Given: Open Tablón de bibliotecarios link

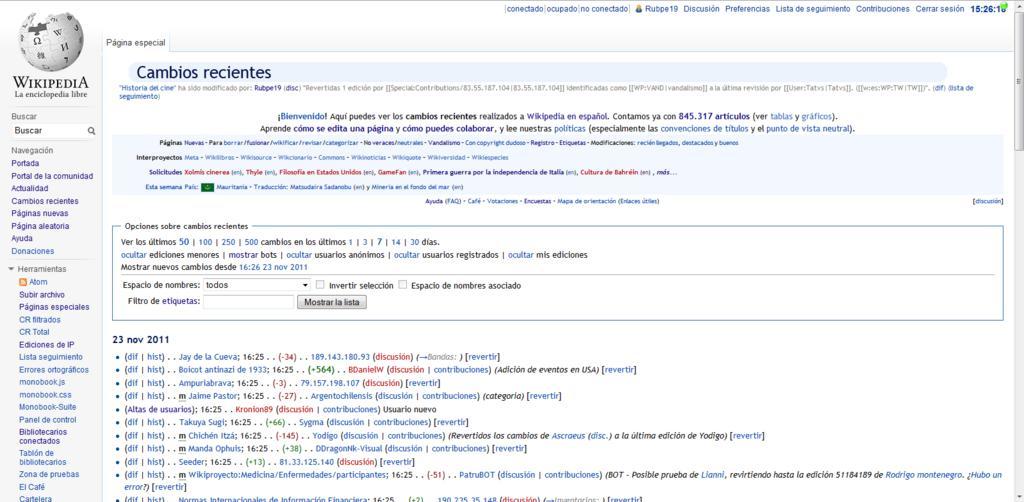Looking at the screenshot, I should tap(44, 458).
